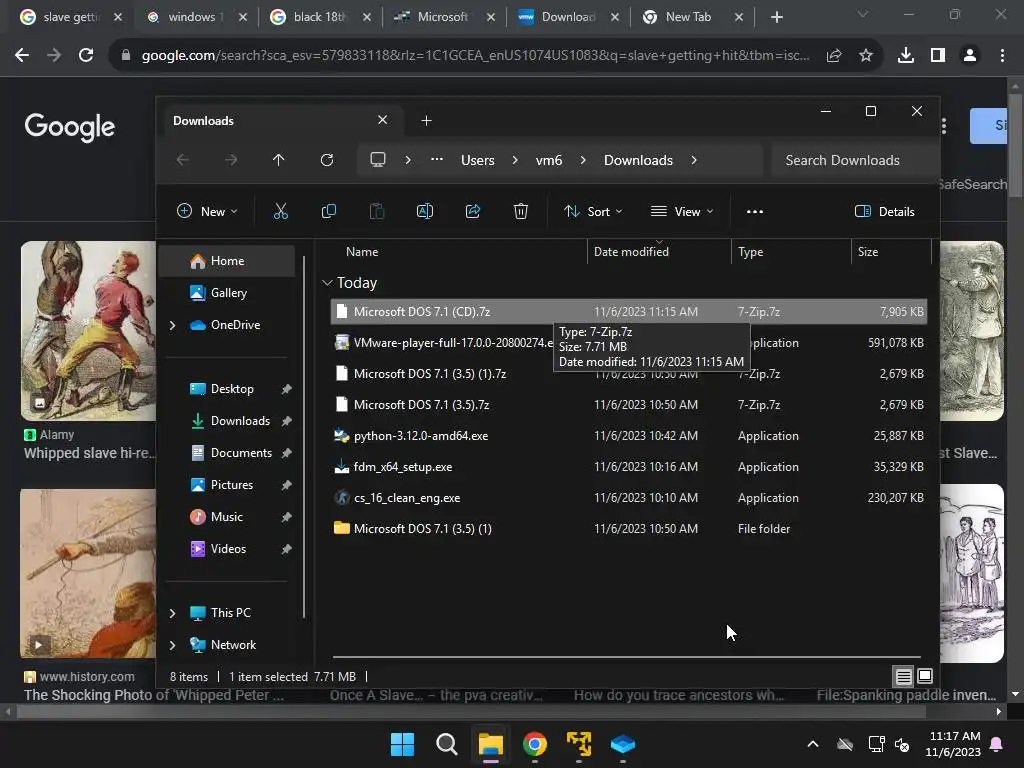The image size is (1024, 768).
Task: Sort by the Name column header
Action: click(x=362, y=252)
